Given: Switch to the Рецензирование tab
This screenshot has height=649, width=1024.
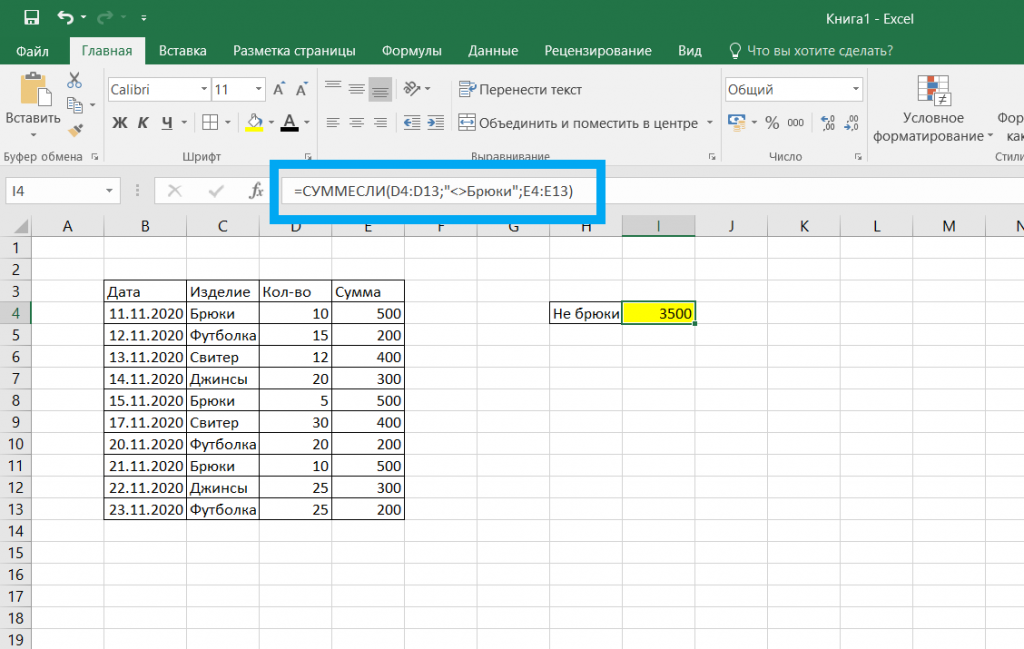Looking at the screenshot, I should pos(598,51).
